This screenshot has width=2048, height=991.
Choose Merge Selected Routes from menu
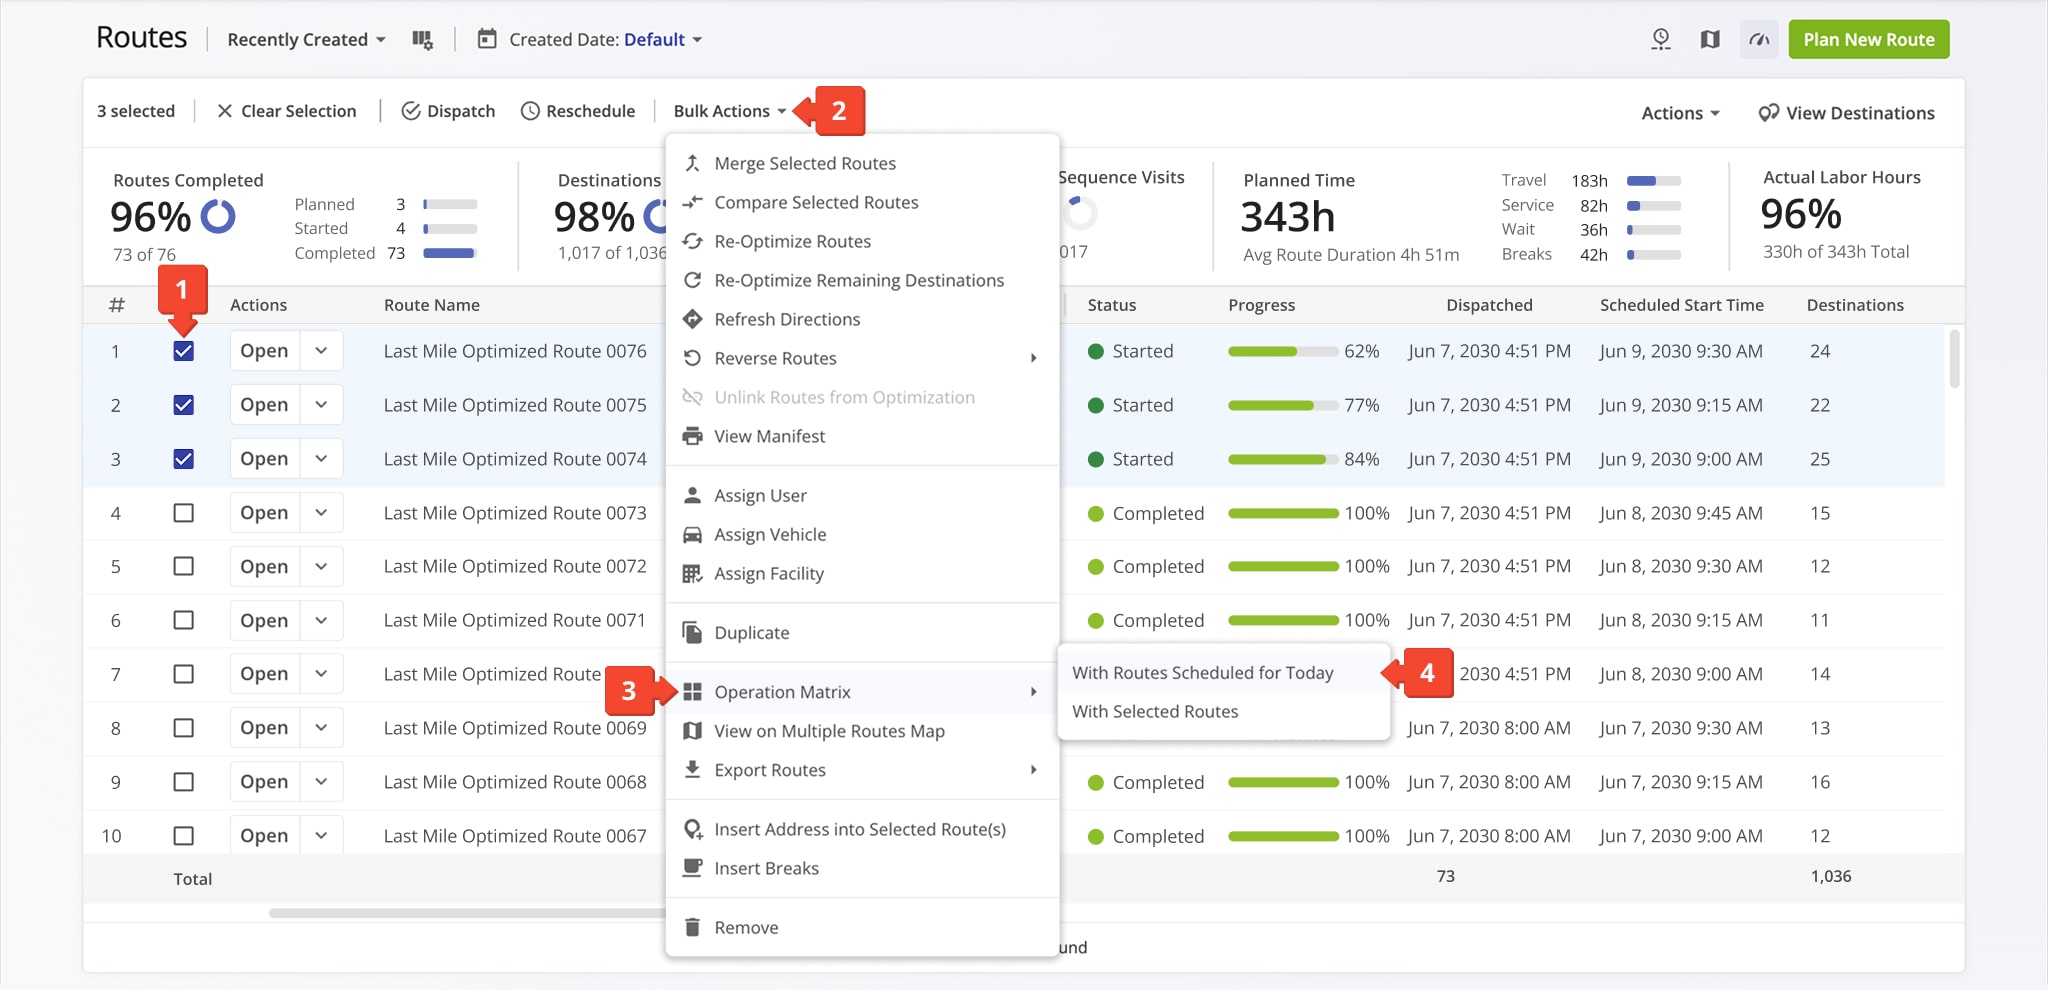(x=804, y=163)
